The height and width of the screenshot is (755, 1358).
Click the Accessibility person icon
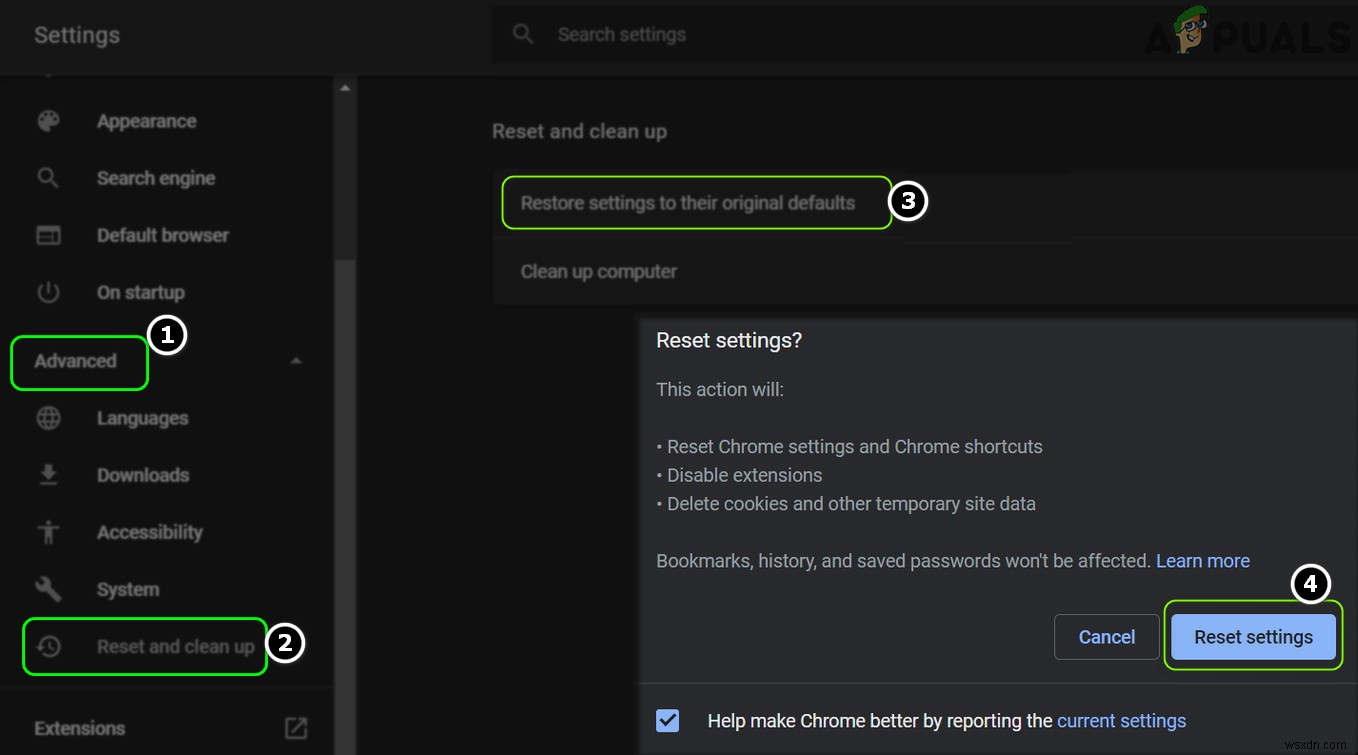click(48, 532)
